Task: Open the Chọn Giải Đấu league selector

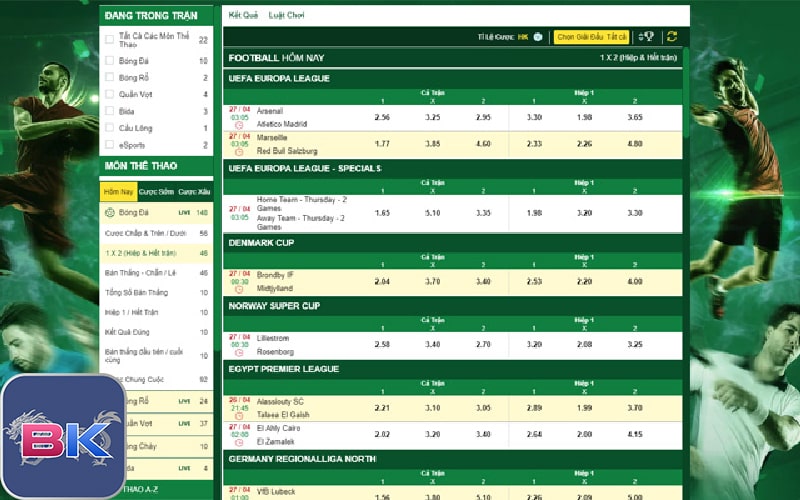Action: tap(591, 37)
